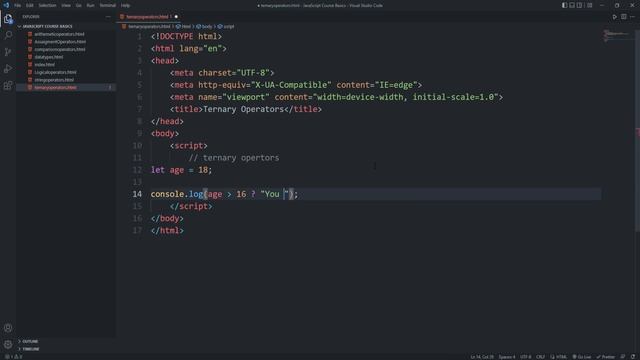The image size is (640, 360).
Task: Click body breadcrumb segment
Action: 204,27
